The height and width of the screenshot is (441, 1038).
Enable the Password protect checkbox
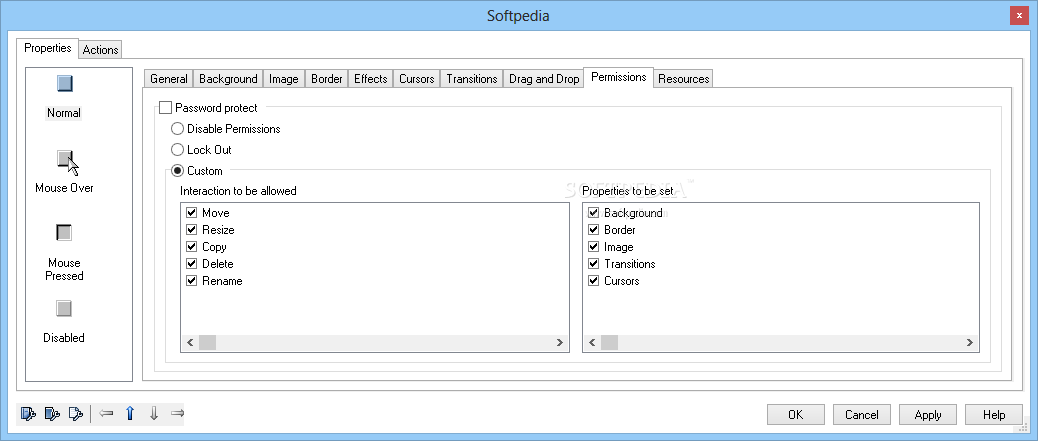(x=165, y=107)
